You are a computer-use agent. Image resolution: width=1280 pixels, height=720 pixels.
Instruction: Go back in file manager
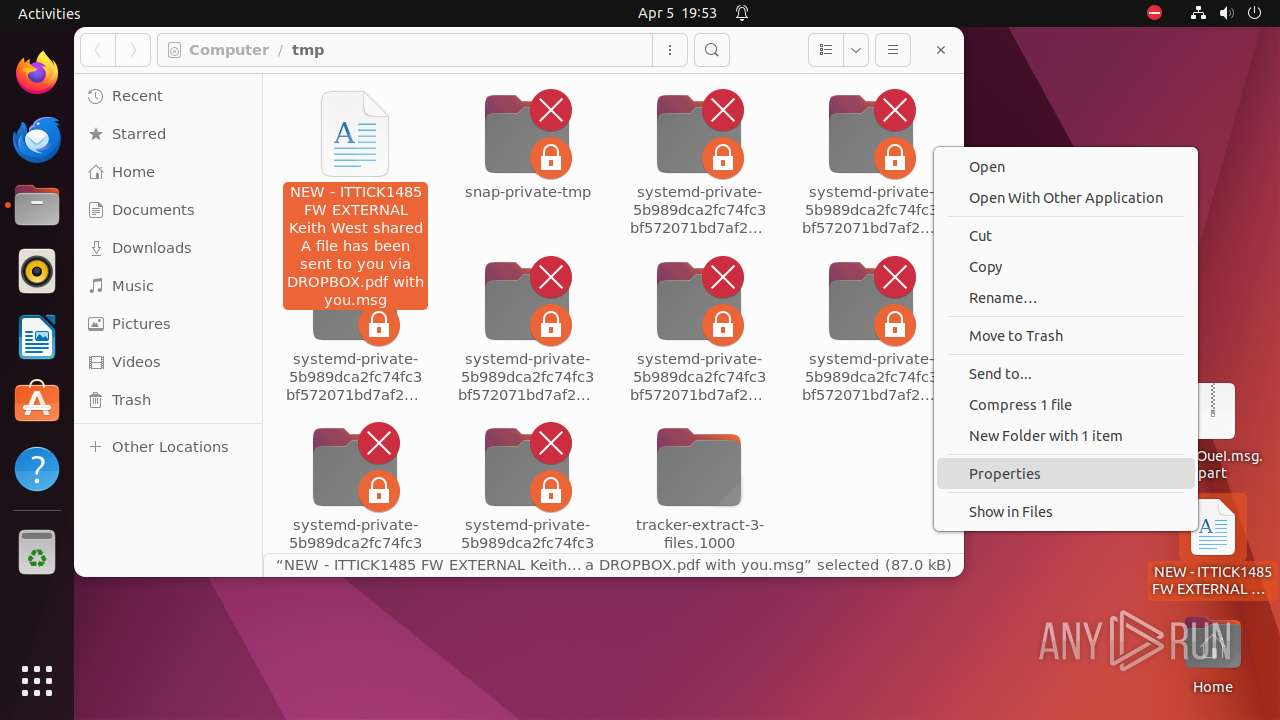tap(98, 50)
